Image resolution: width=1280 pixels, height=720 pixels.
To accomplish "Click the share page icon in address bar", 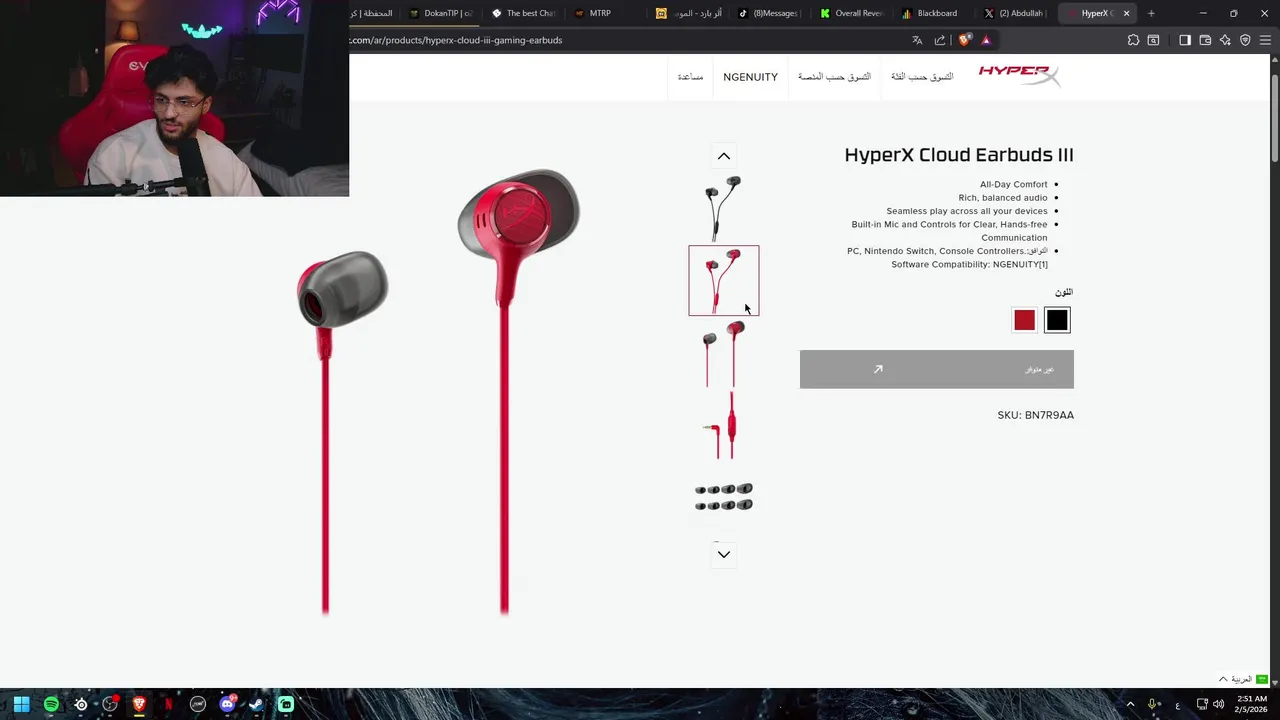I will 940,40.
